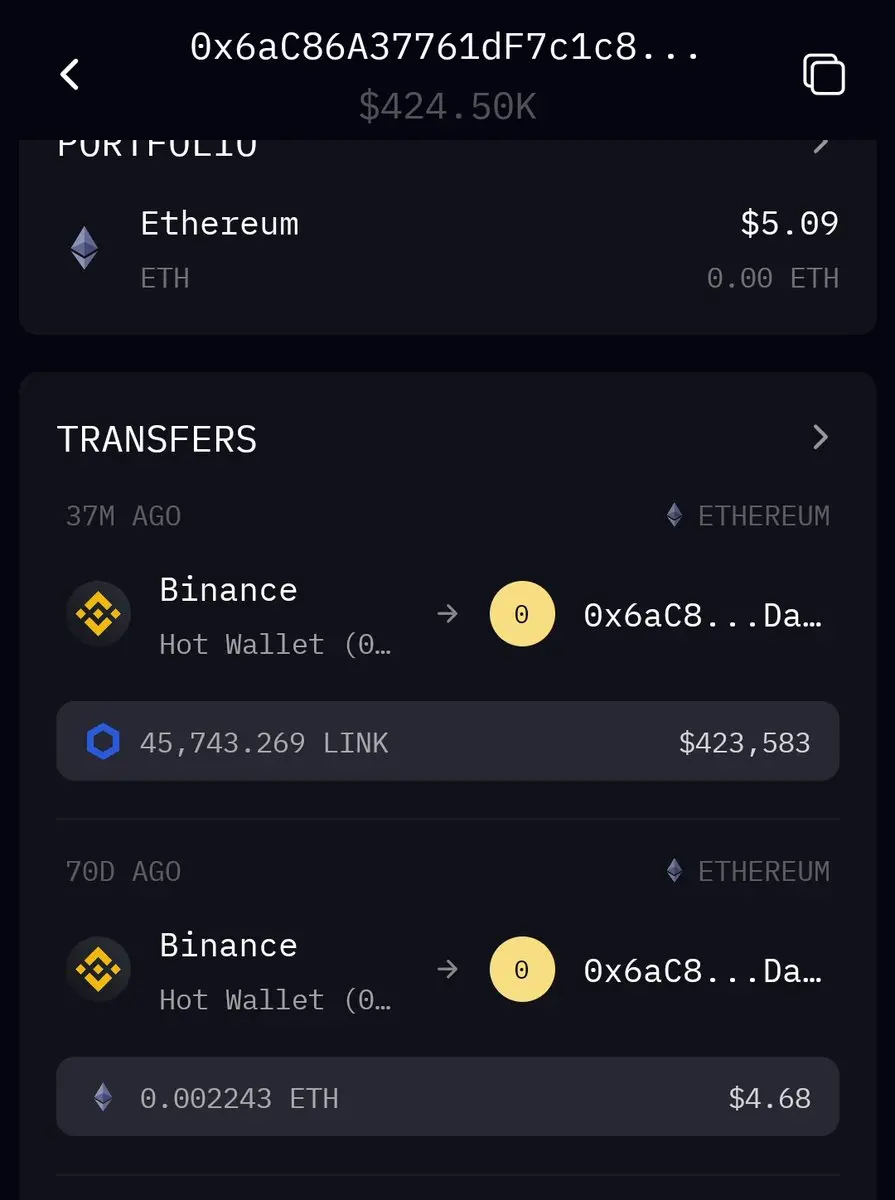895x1200 pixels.
Task: Open Binance Hot Wallet in the 37M ago transfer
Action: [x=276, y=615]
